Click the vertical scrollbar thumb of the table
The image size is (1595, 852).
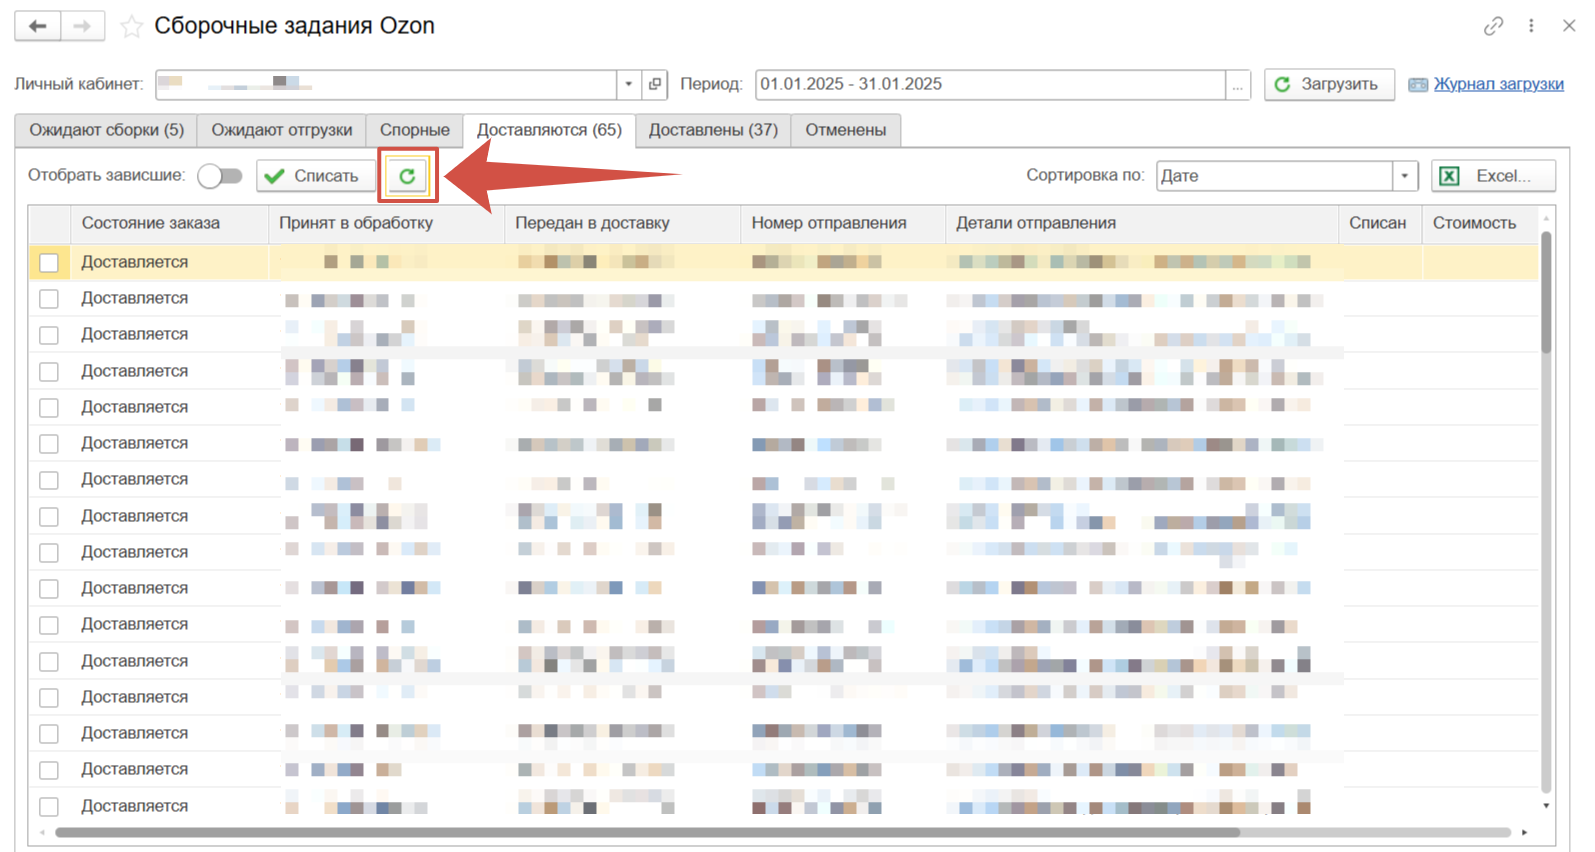point(1546,292)
